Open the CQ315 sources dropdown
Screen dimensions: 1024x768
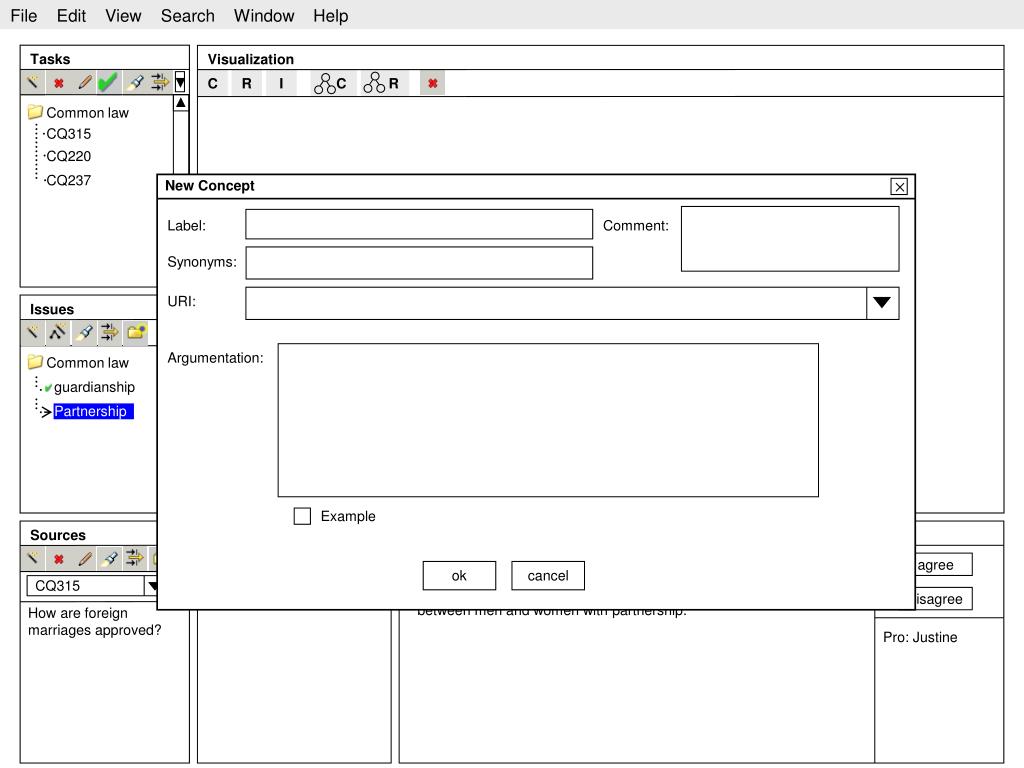tap(151, 586)
